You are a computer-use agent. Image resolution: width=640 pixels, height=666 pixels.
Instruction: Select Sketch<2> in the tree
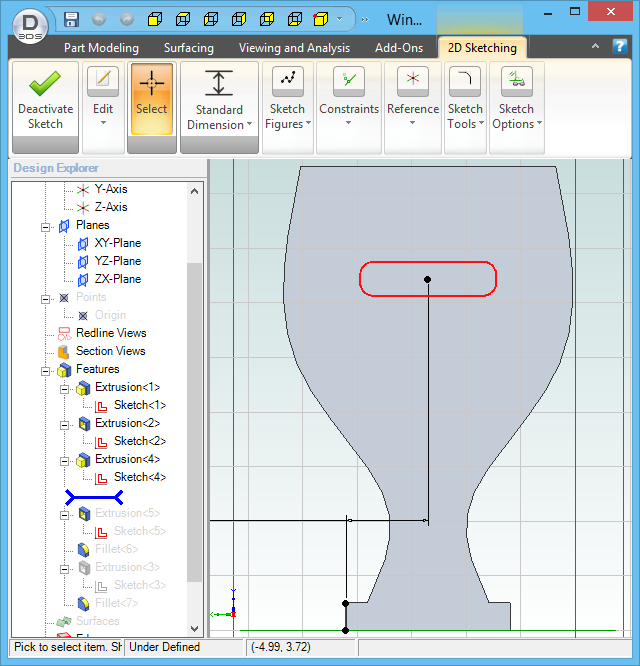pyautogui.click(x=140, y=441)
